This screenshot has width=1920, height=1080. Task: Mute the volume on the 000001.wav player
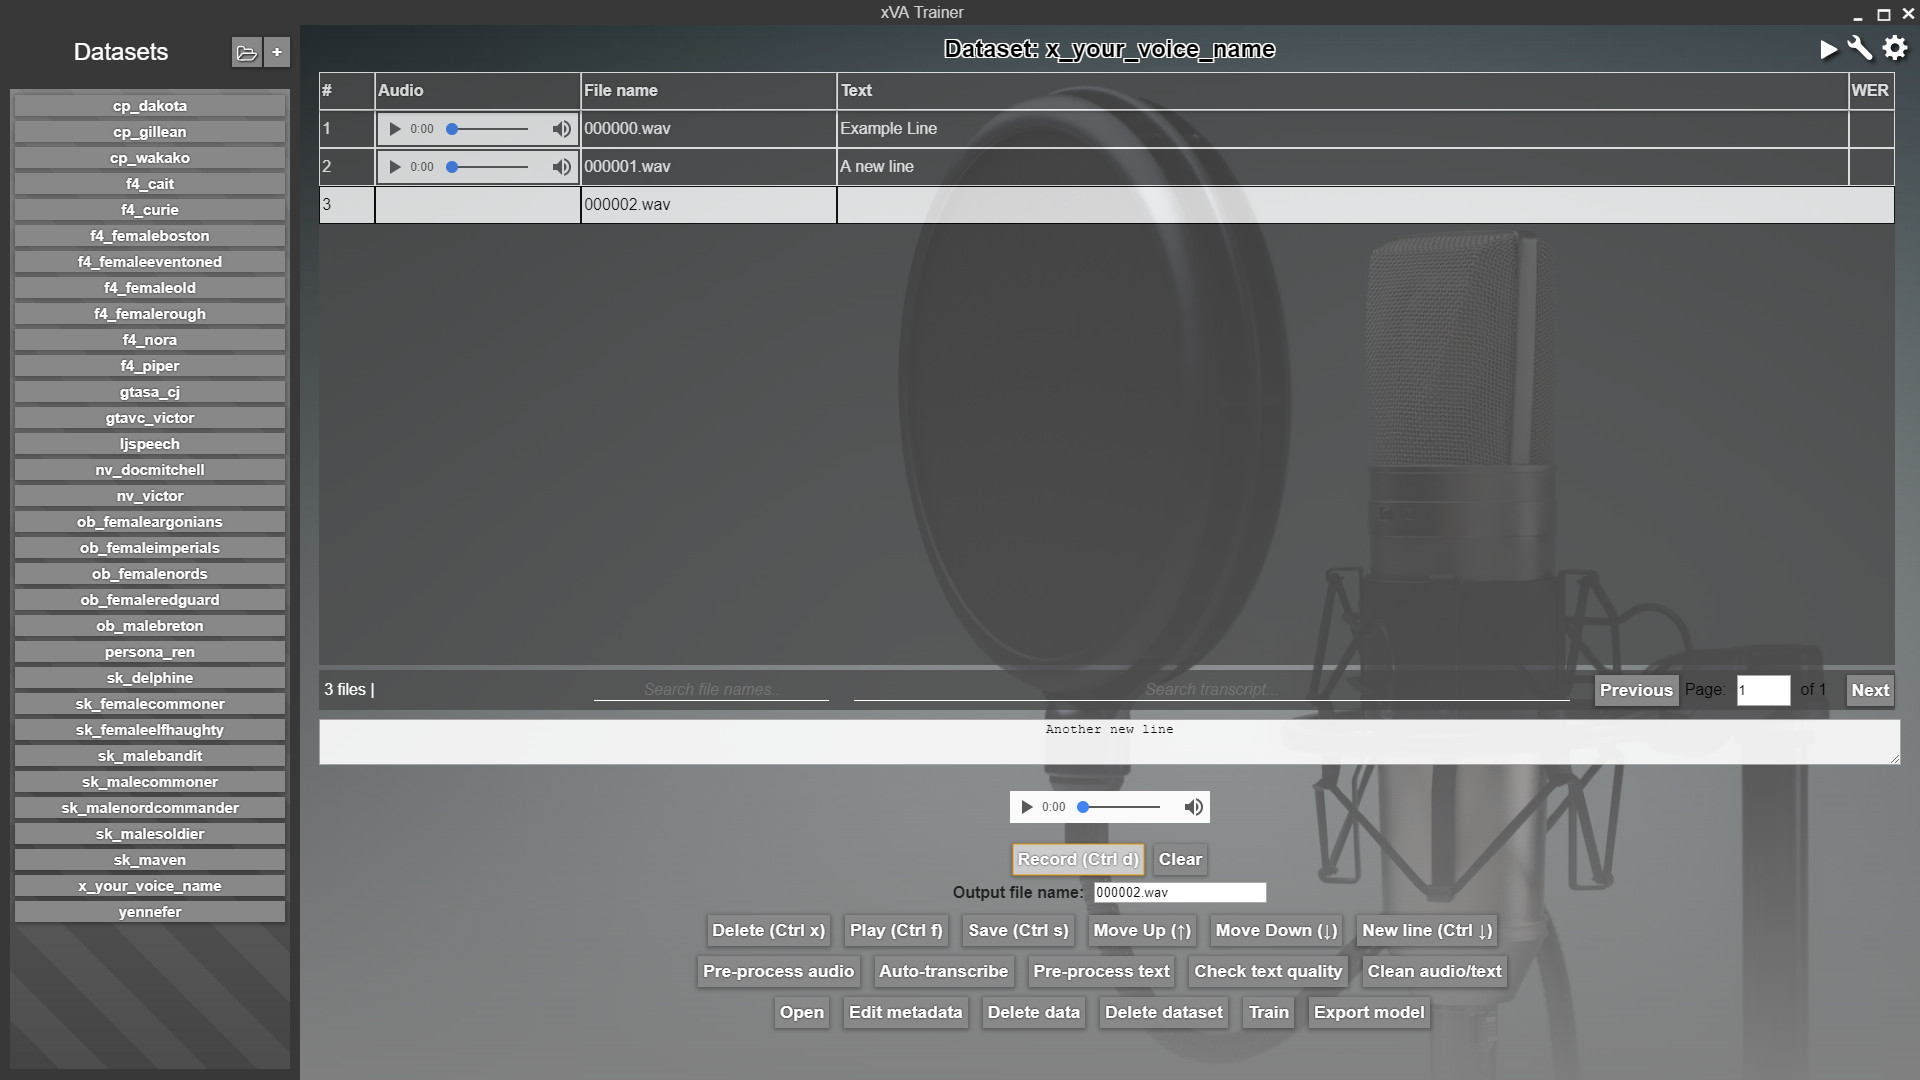point(560,167)
